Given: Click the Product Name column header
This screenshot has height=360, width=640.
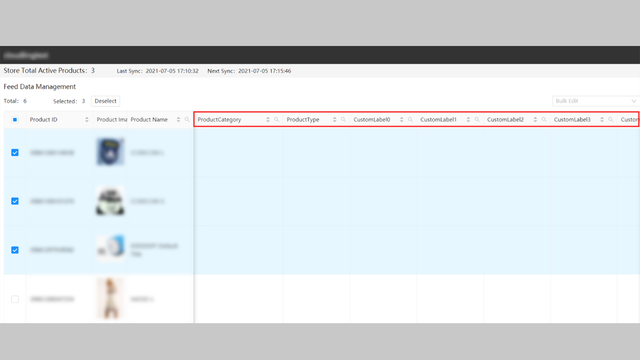Looking at the screenshot, I should (149, 120).
